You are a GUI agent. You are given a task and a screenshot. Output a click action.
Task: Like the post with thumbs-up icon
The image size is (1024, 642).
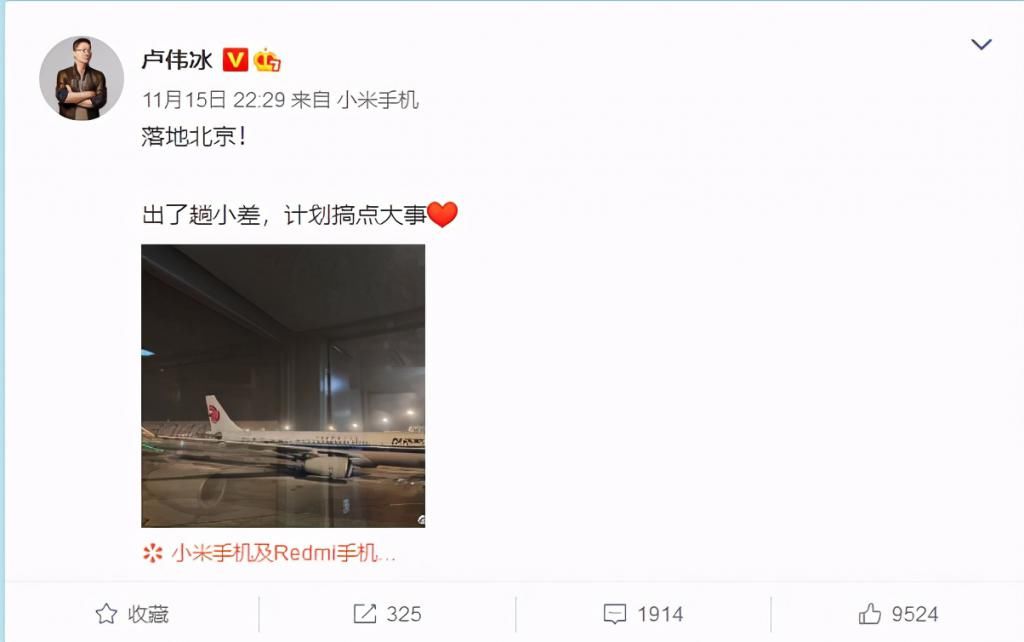869,614
